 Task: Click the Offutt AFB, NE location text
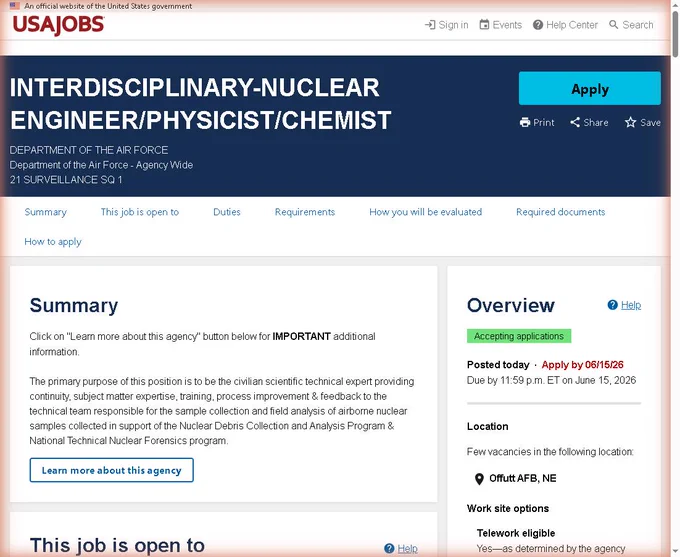(523, 478)
